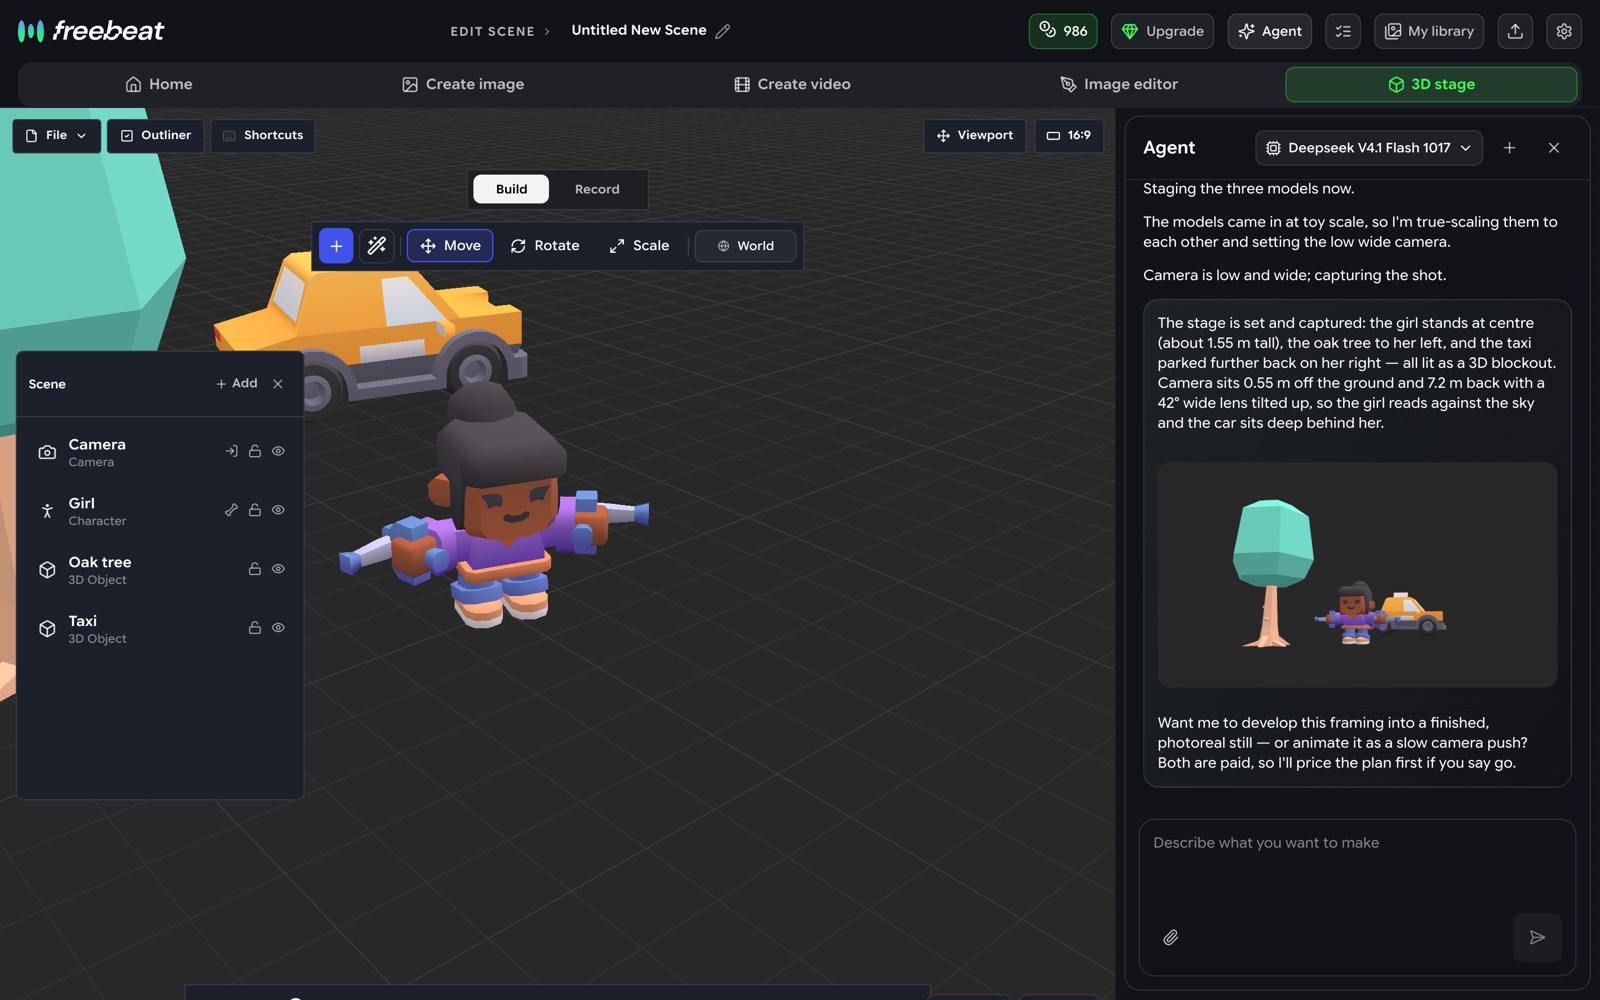Image resolution: width=1600 pixels, height=1000 pixels.
Task: Open the Create image tab
Action: tap(463, 85)
